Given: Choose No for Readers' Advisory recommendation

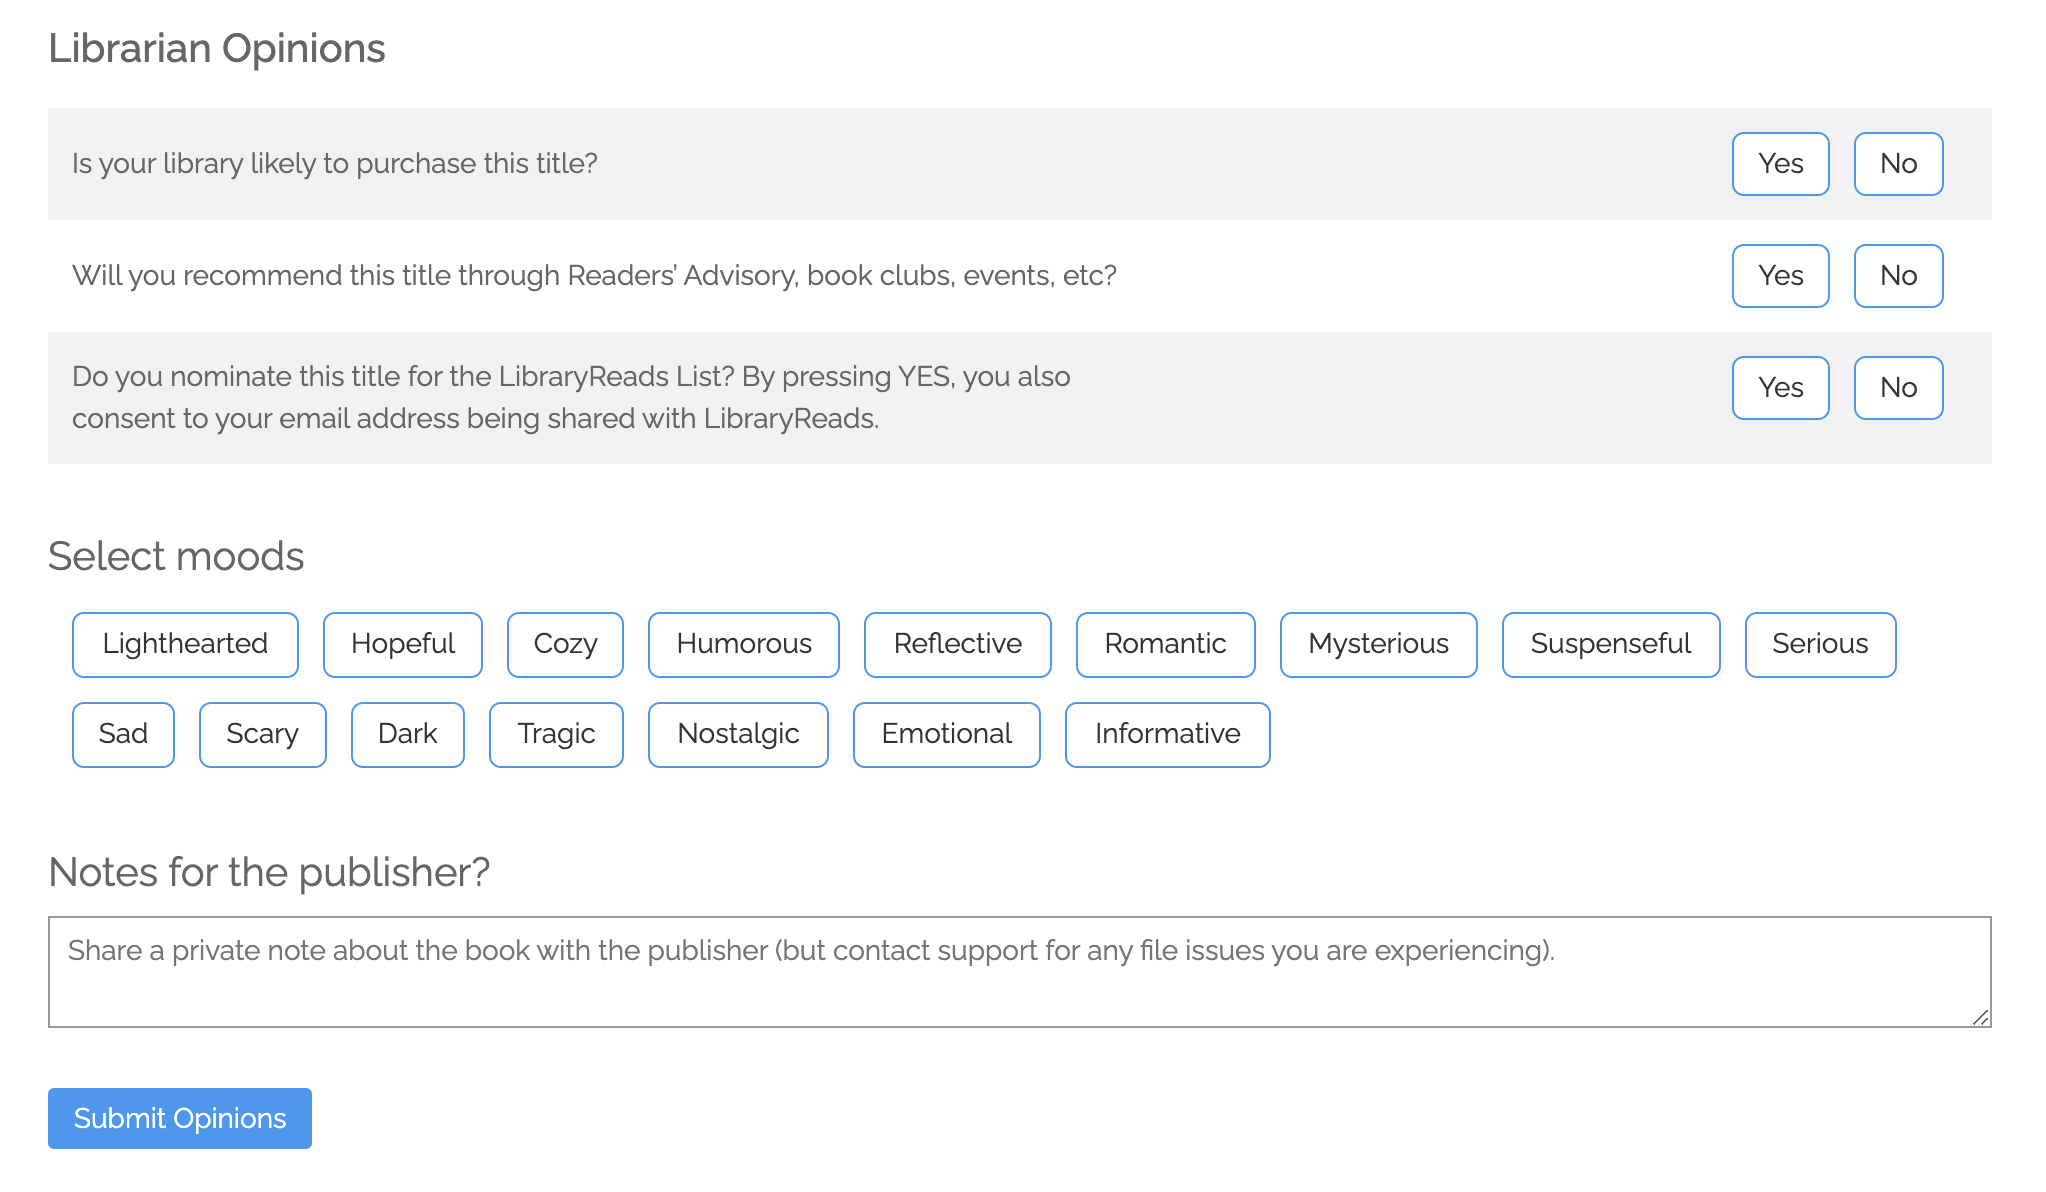Looking at the screenshot, I should coord(1898,276).
